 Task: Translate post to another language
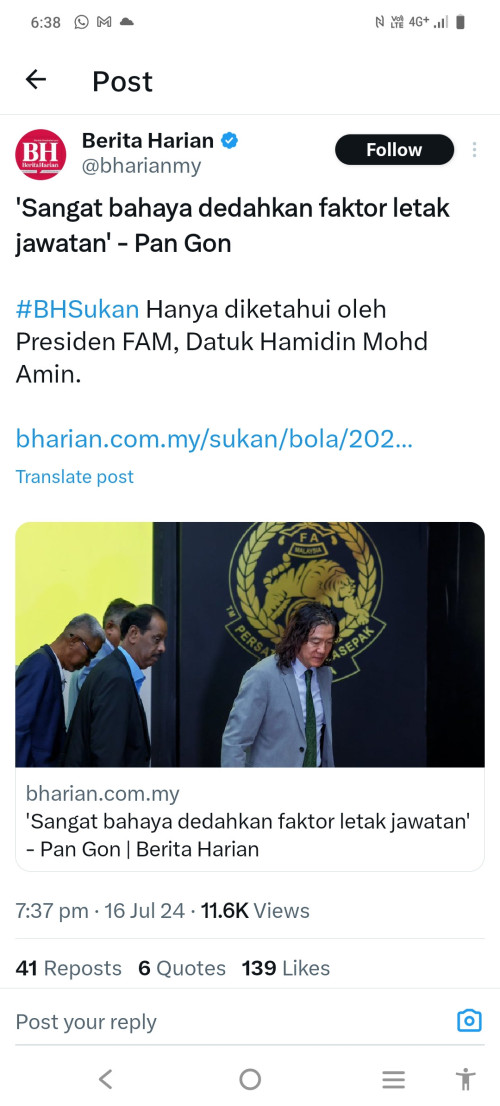(75, 477)
